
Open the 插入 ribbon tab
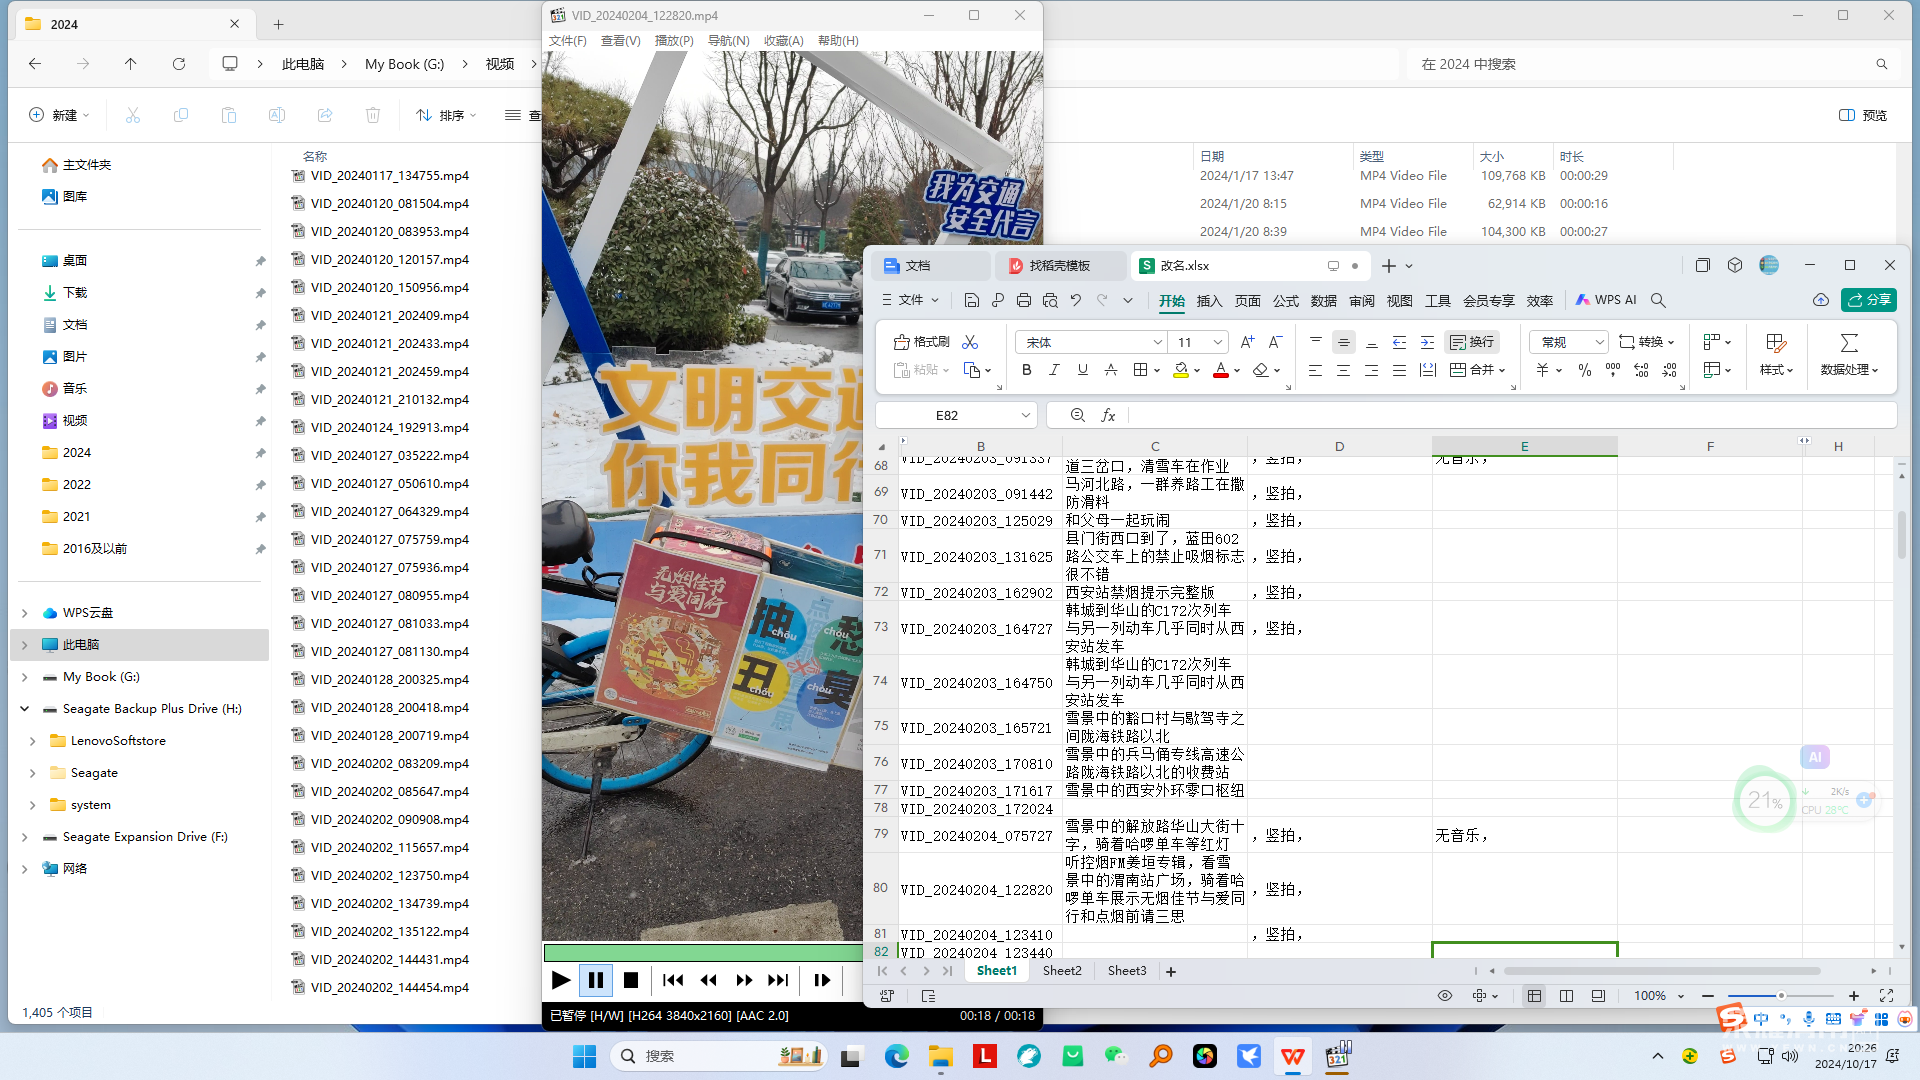click(x=1209, y=301)
